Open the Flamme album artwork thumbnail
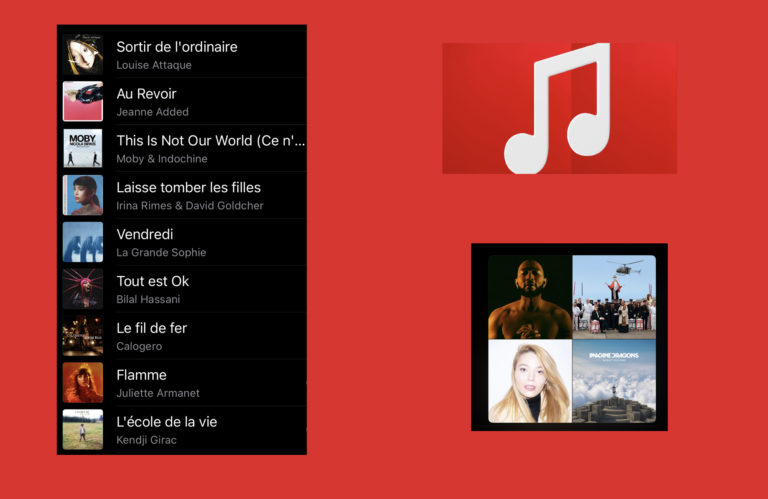 click(83, 382)
